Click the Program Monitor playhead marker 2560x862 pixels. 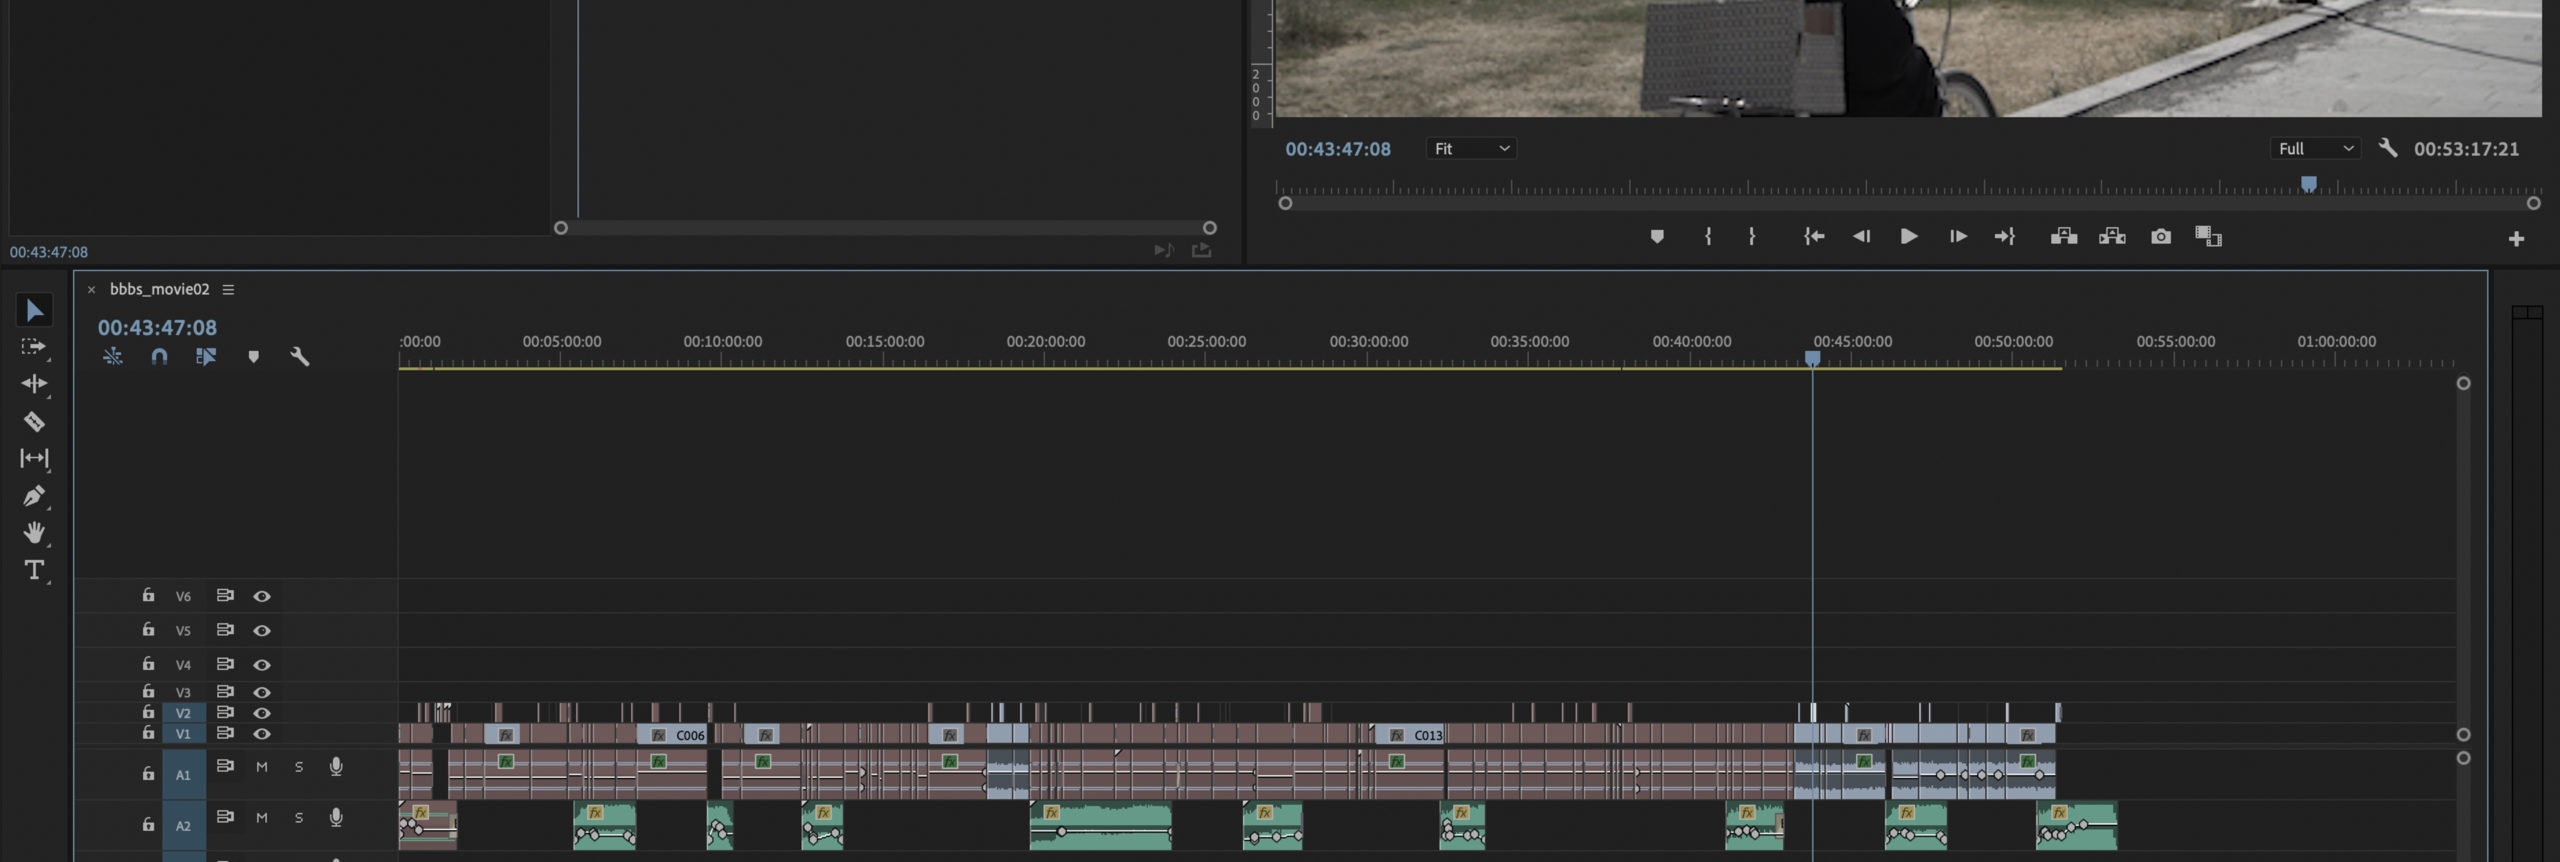(2308, 184)
